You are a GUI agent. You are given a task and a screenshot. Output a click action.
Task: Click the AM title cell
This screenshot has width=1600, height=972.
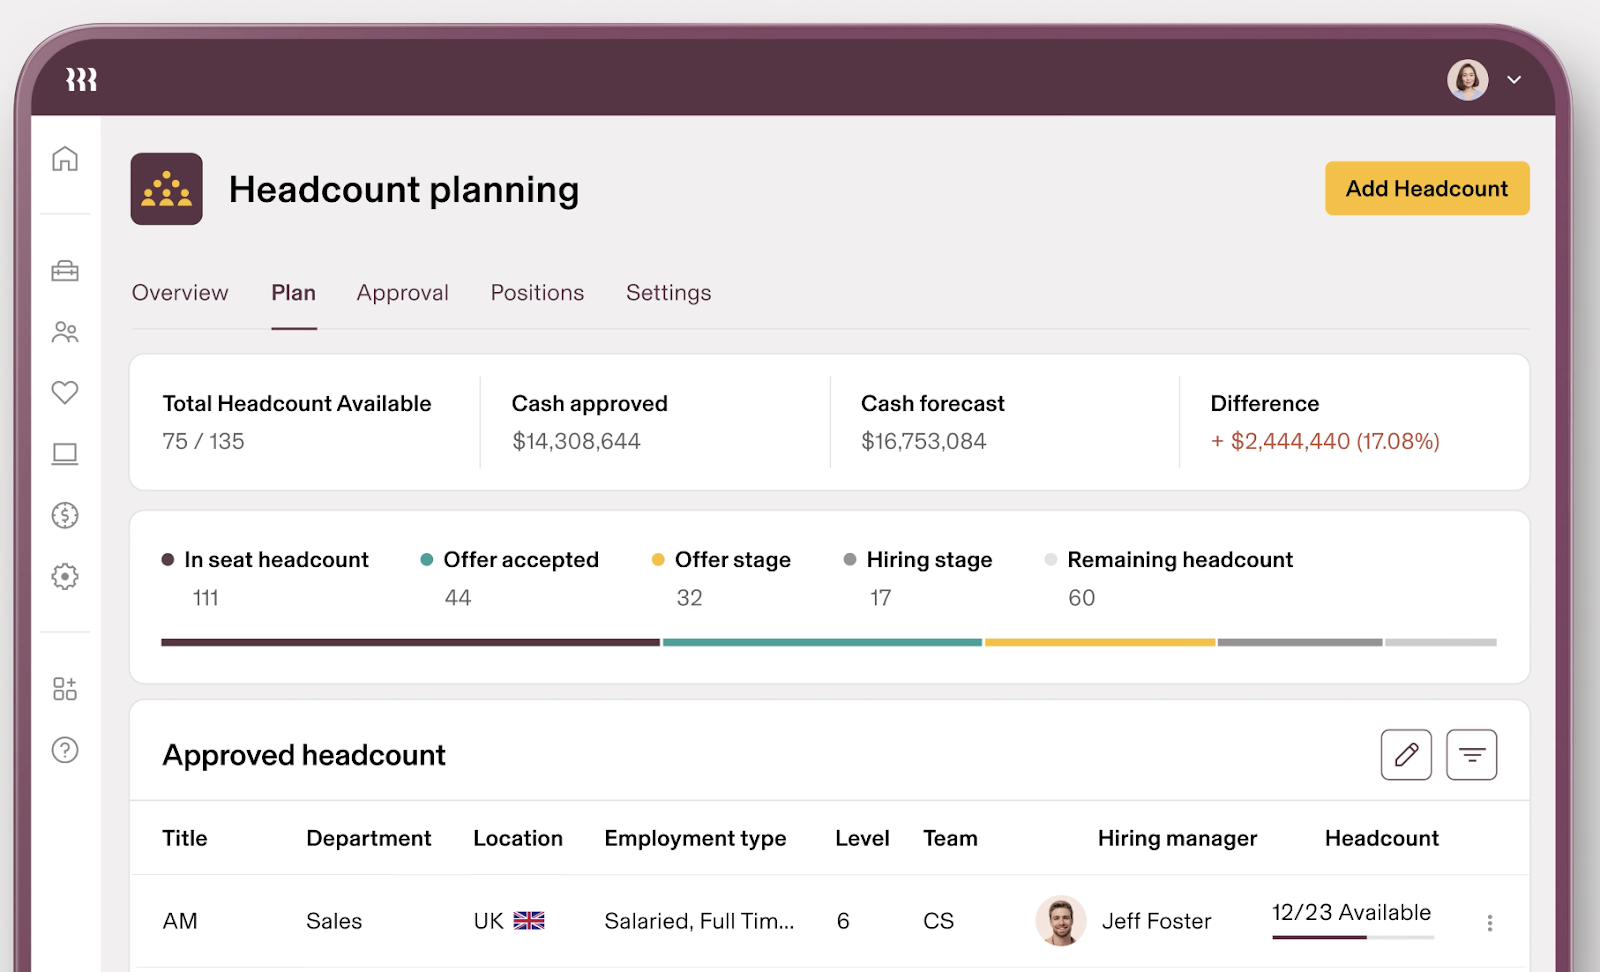pos(180,921)
